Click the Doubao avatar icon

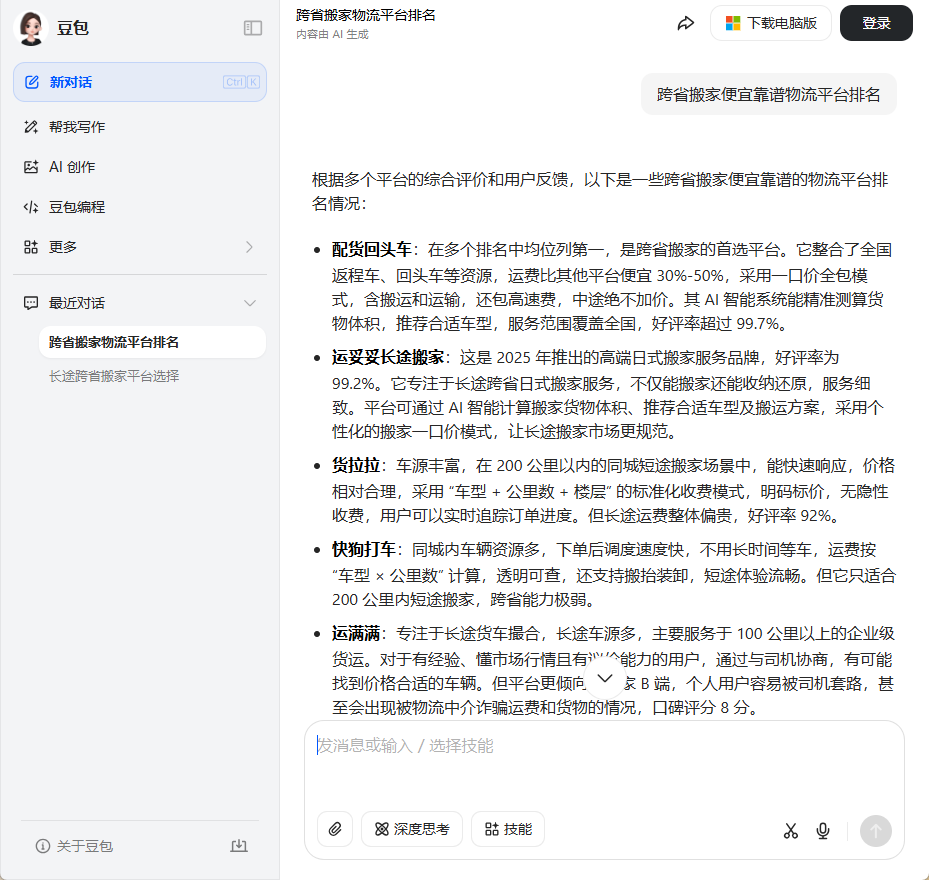click(x=31, y=28)
